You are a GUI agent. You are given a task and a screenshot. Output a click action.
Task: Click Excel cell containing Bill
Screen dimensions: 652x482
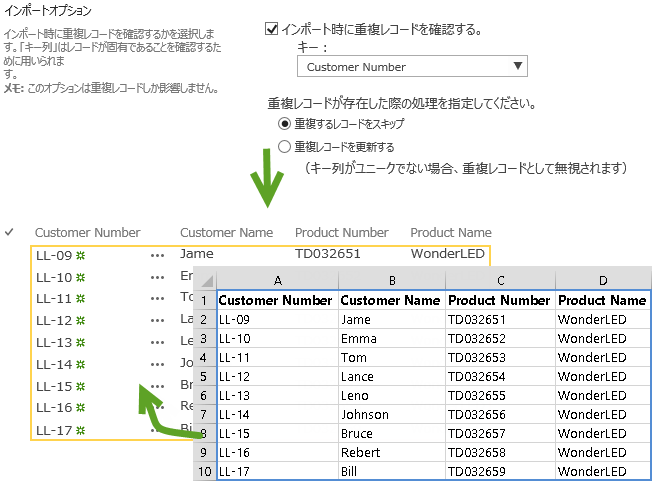pyautogui.click(x=392, y=472)
